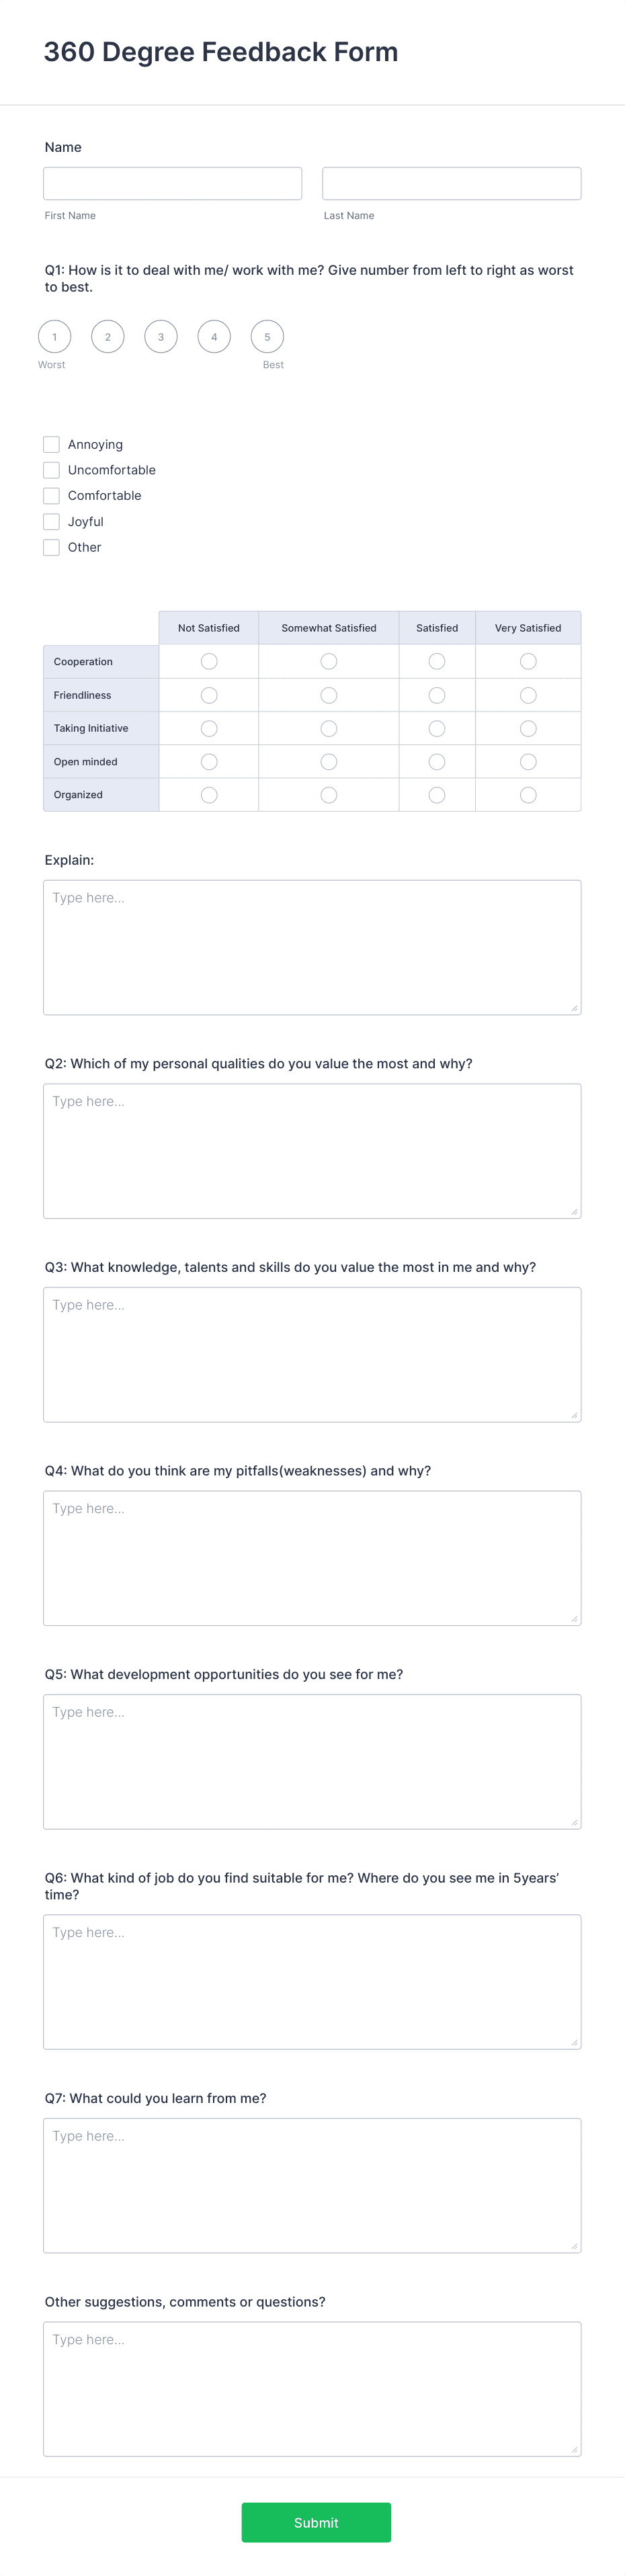
Task: Click the Other suggestions comments text area
Action: (x=312, y=2389)
